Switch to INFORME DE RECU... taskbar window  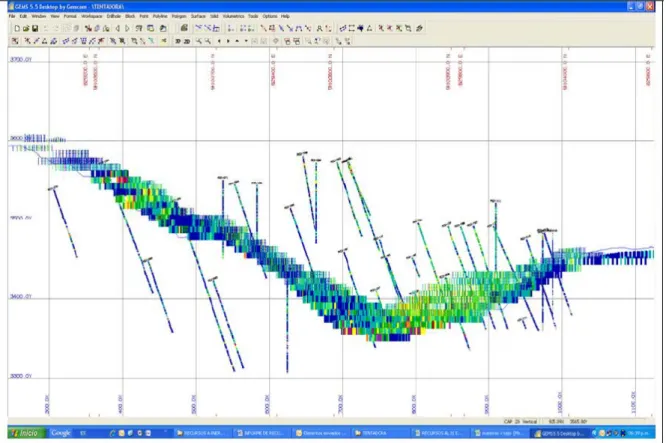tap(261, 433)
